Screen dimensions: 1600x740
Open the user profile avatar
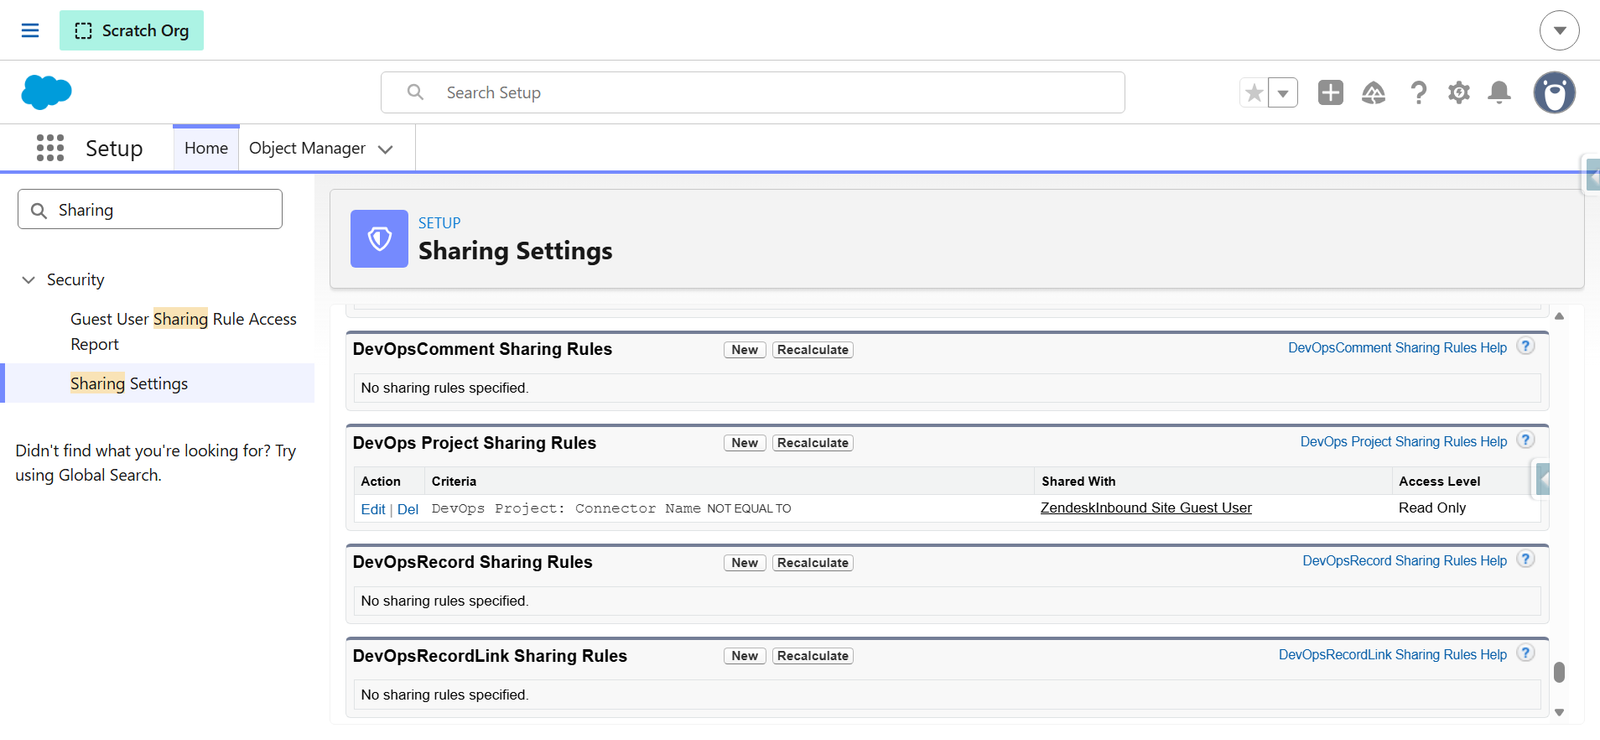[1554, 93]
